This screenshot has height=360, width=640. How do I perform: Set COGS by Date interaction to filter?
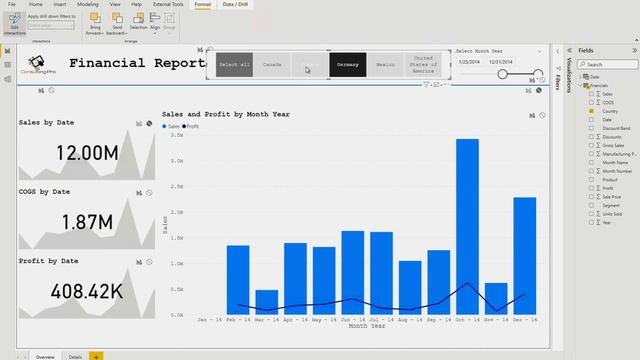click(x=139, y=193)
